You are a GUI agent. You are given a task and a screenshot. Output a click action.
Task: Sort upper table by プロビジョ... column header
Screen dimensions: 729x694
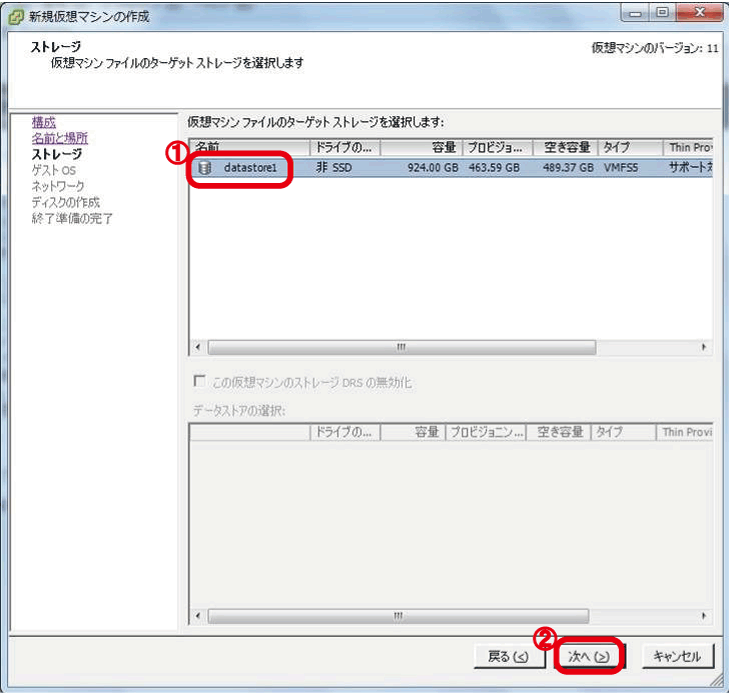click(x=497, y=147)
